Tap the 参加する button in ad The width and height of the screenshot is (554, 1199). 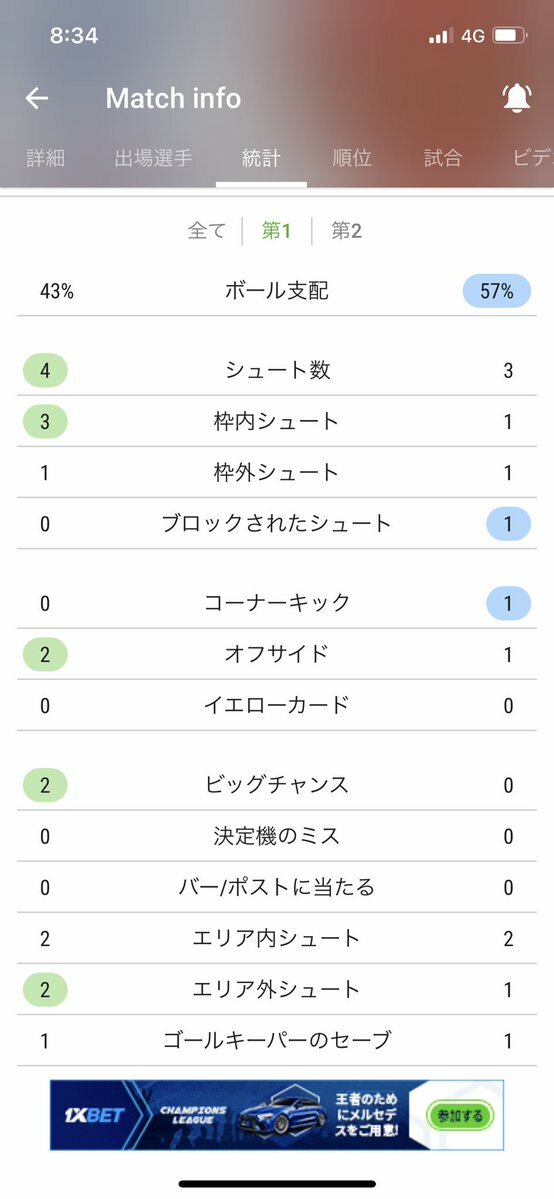pyautogui.click(x=460, y=1116)
